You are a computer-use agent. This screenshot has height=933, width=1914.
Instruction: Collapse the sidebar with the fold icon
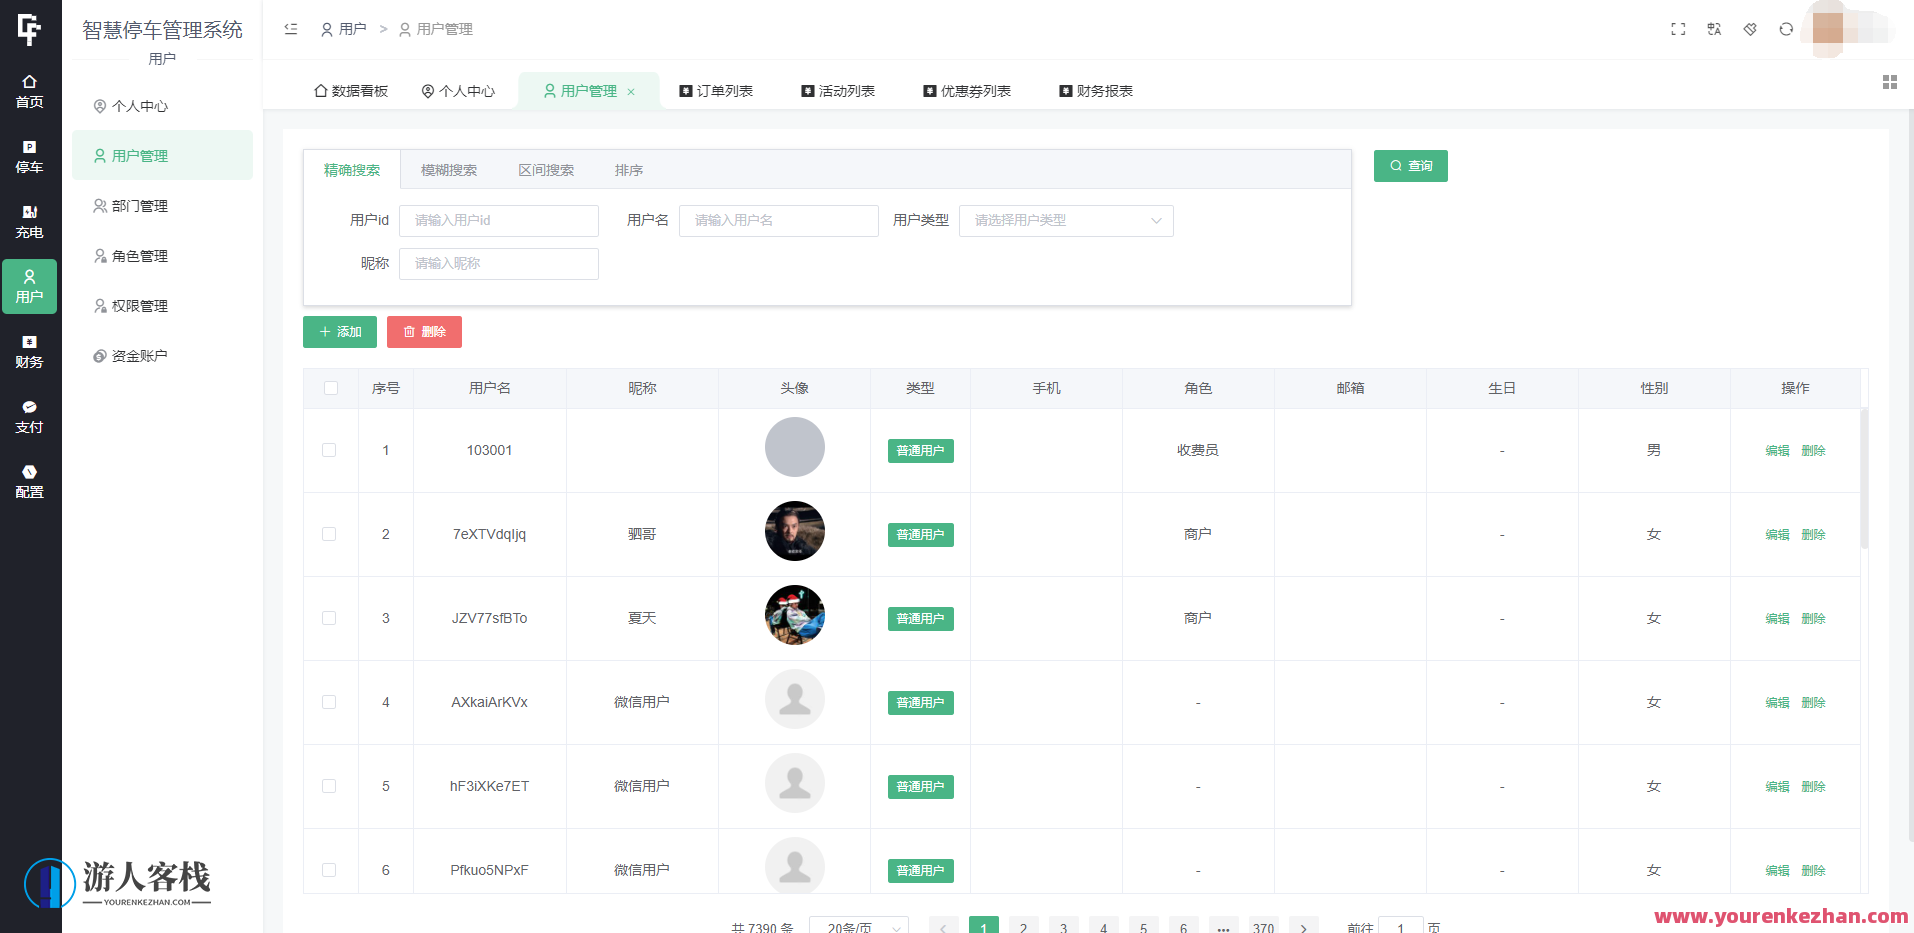pos(290,29)
